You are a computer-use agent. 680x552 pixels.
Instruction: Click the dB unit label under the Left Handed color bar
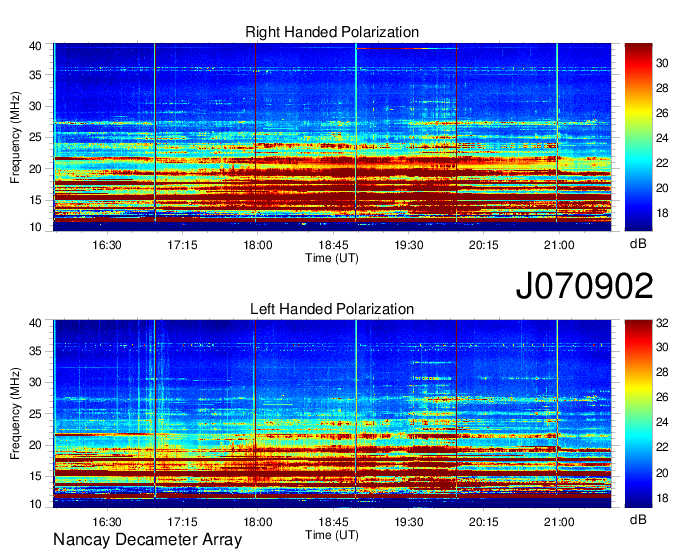[638, 519]
